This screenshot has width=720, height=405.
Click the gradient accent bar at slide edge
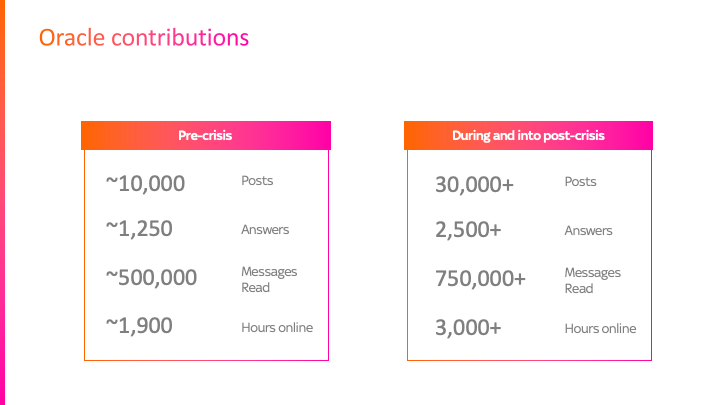pyautogui.click(x=2, y=202)
